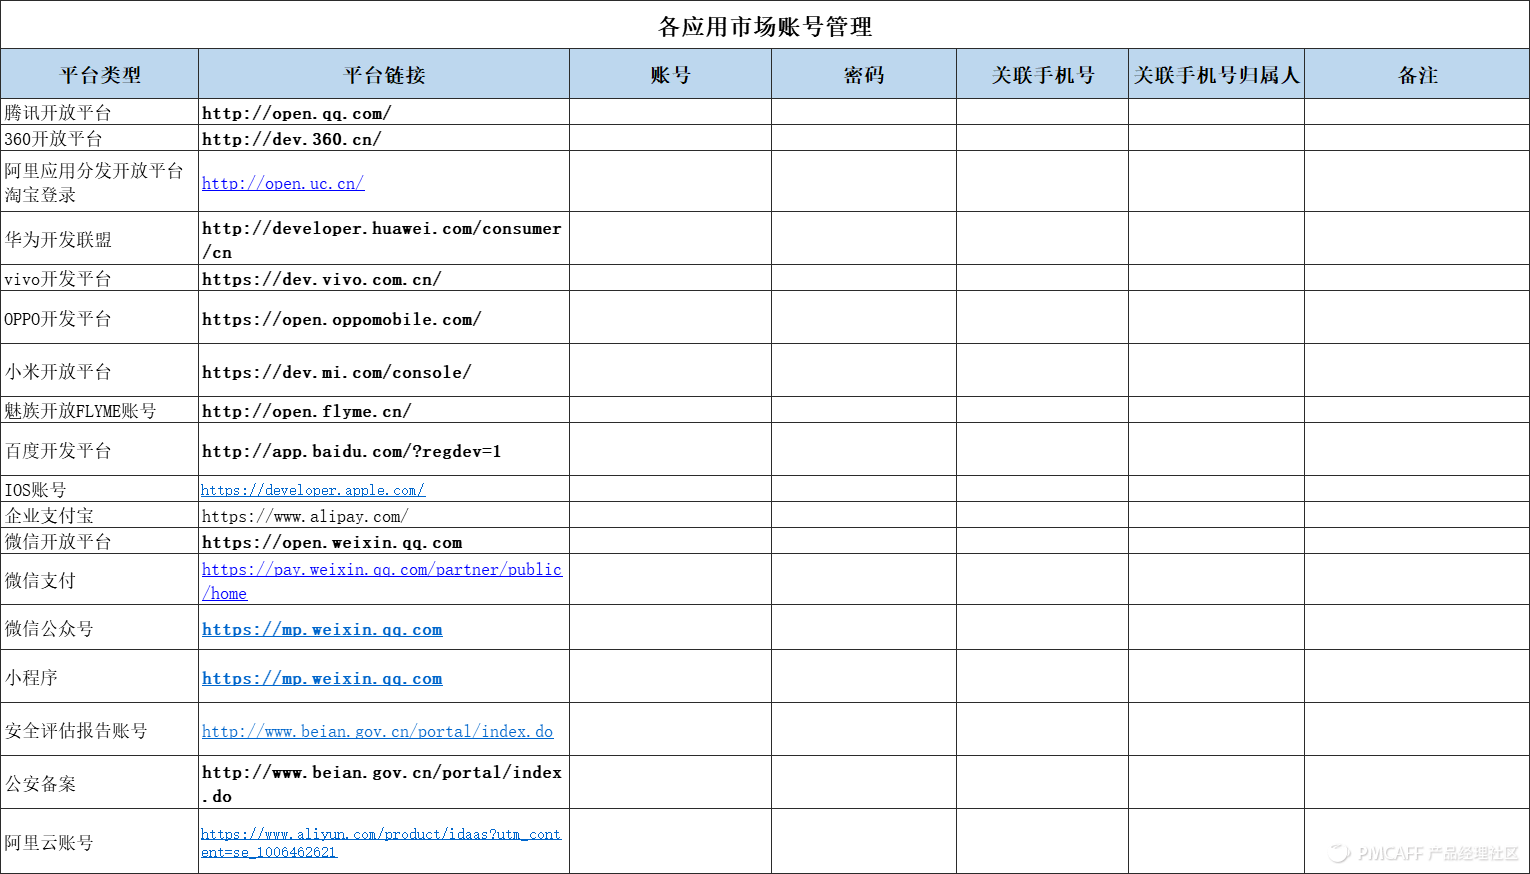1530x874 pixels.
Task: Open the 安全评估报告 beian.gov.cn link
Action: point(377,731)
